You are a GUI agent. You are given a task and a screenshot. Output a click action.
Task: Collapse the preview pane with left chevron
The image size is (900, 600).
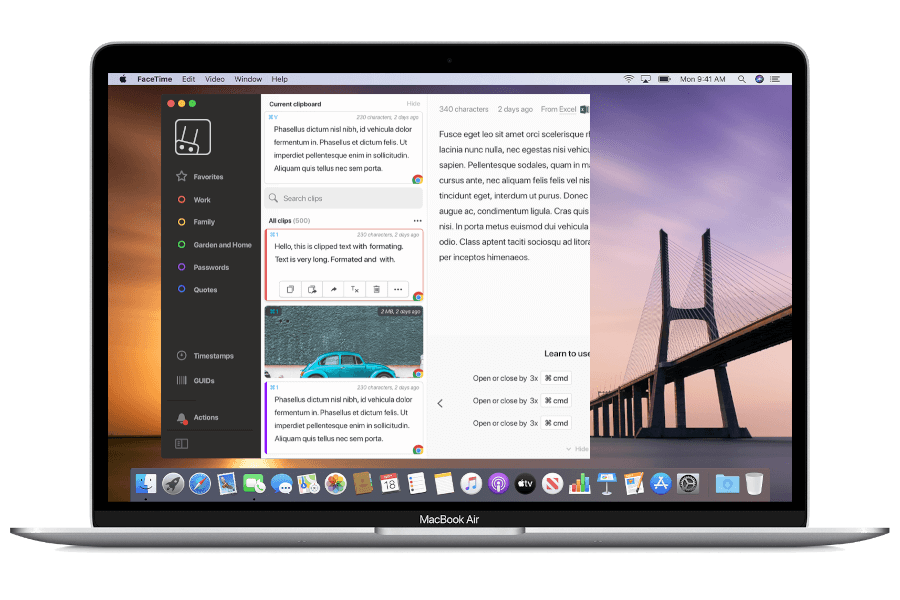(440, 403)
